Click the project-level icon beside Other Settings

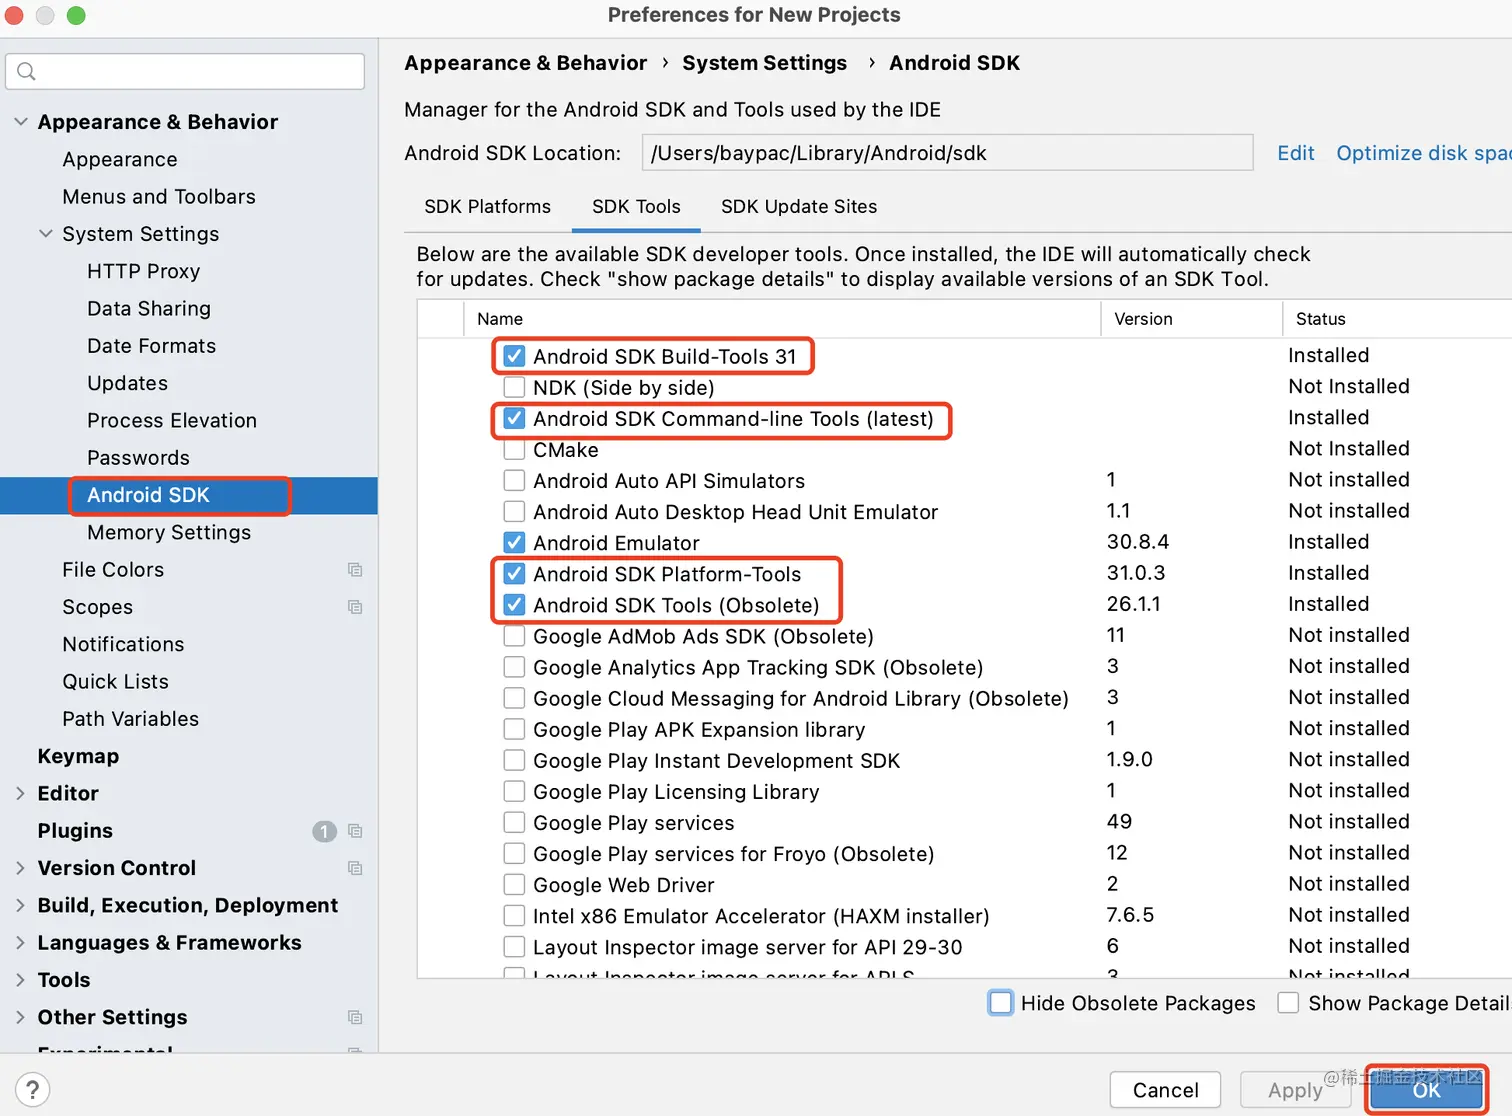355,1017
